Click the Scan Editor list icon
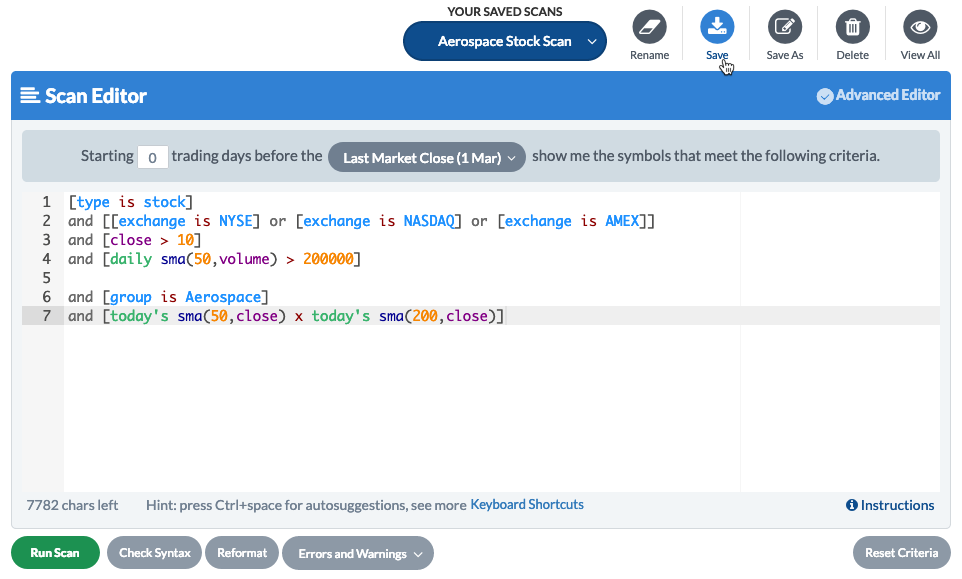Screen dimensions: 962x579 [30, 96]
